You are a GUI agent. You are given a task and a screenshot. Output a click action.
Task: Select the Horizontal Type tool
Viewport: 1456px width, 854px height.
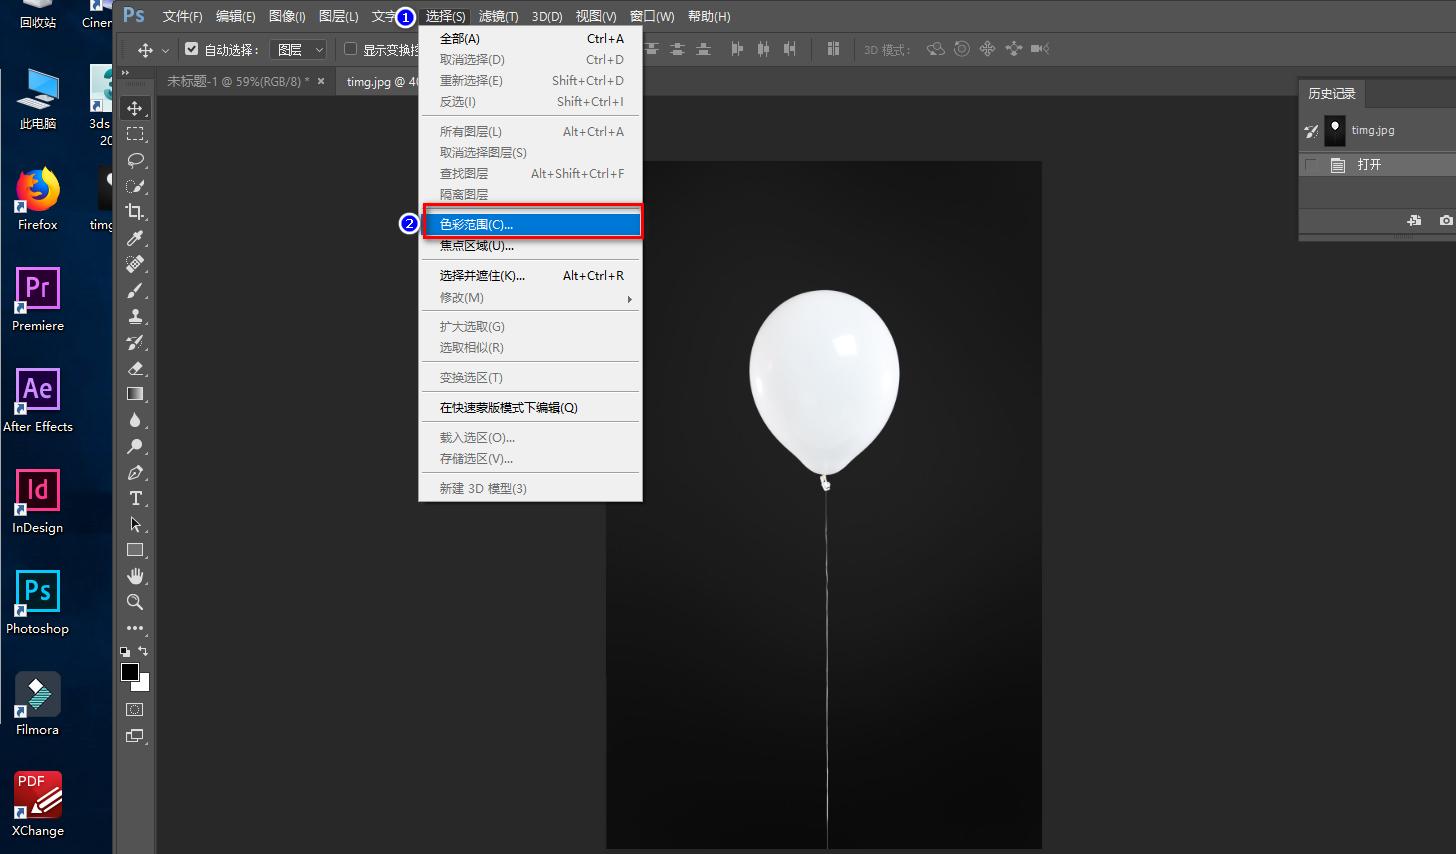(x=135, y=498)
